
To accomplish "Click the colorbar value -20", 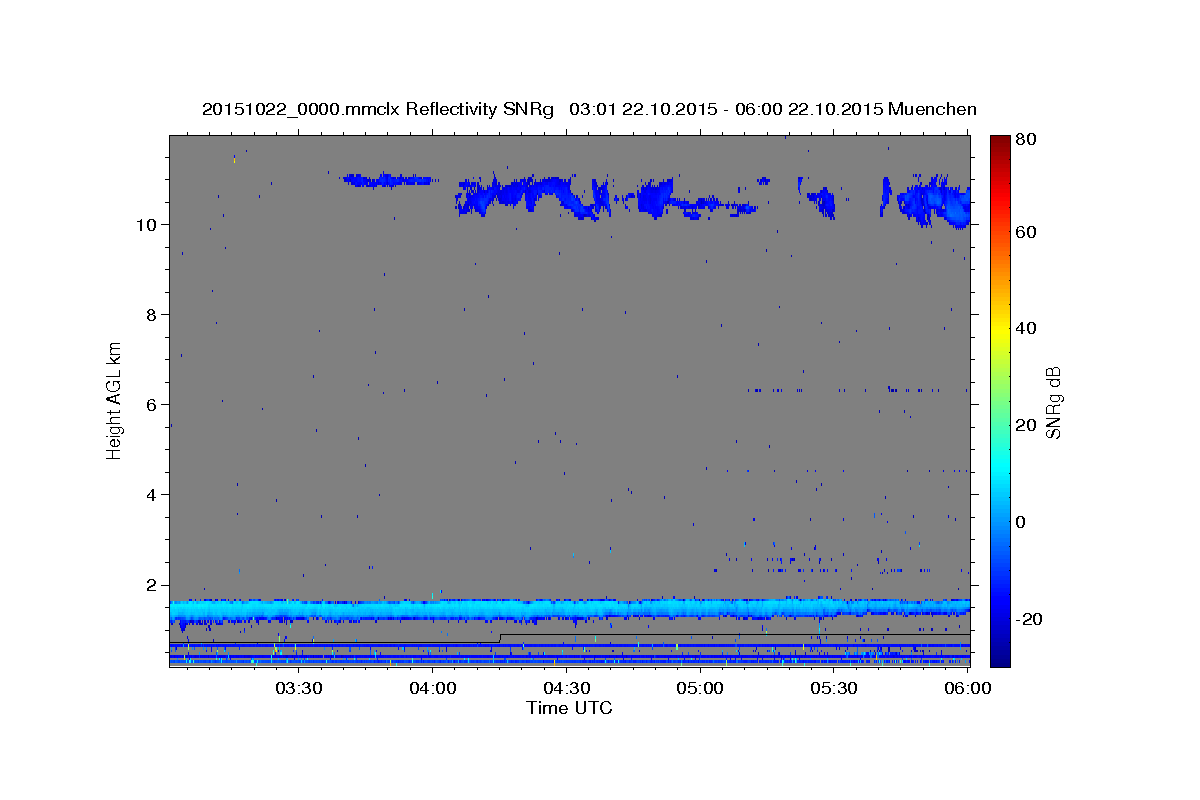I will click(1030, 619).
